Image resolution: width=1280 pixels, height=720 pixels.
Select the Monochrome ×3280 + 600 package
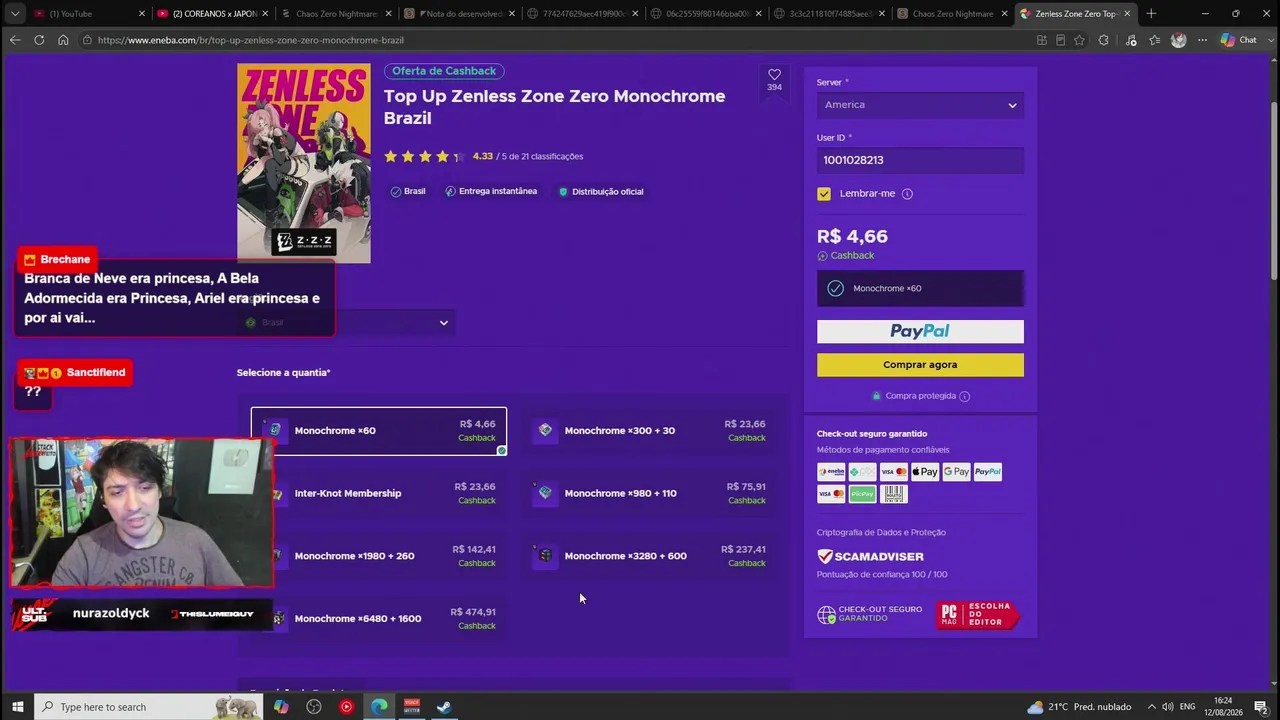648,556
